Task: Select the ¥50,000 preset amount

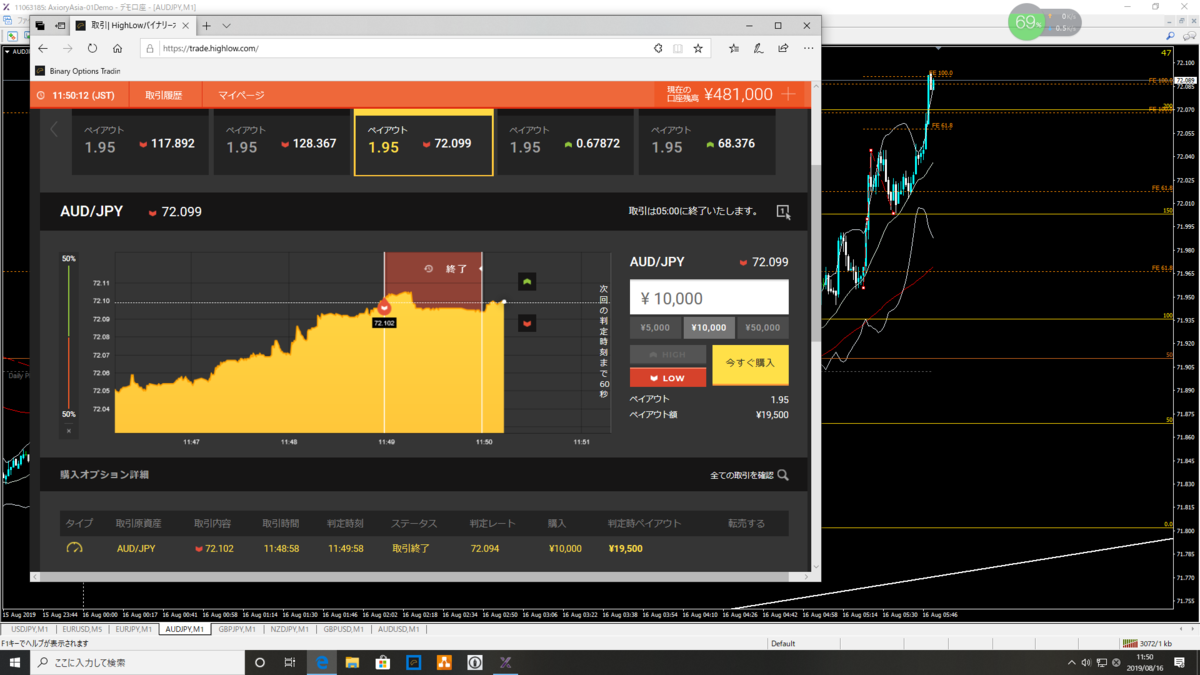Action: (763, 328)
